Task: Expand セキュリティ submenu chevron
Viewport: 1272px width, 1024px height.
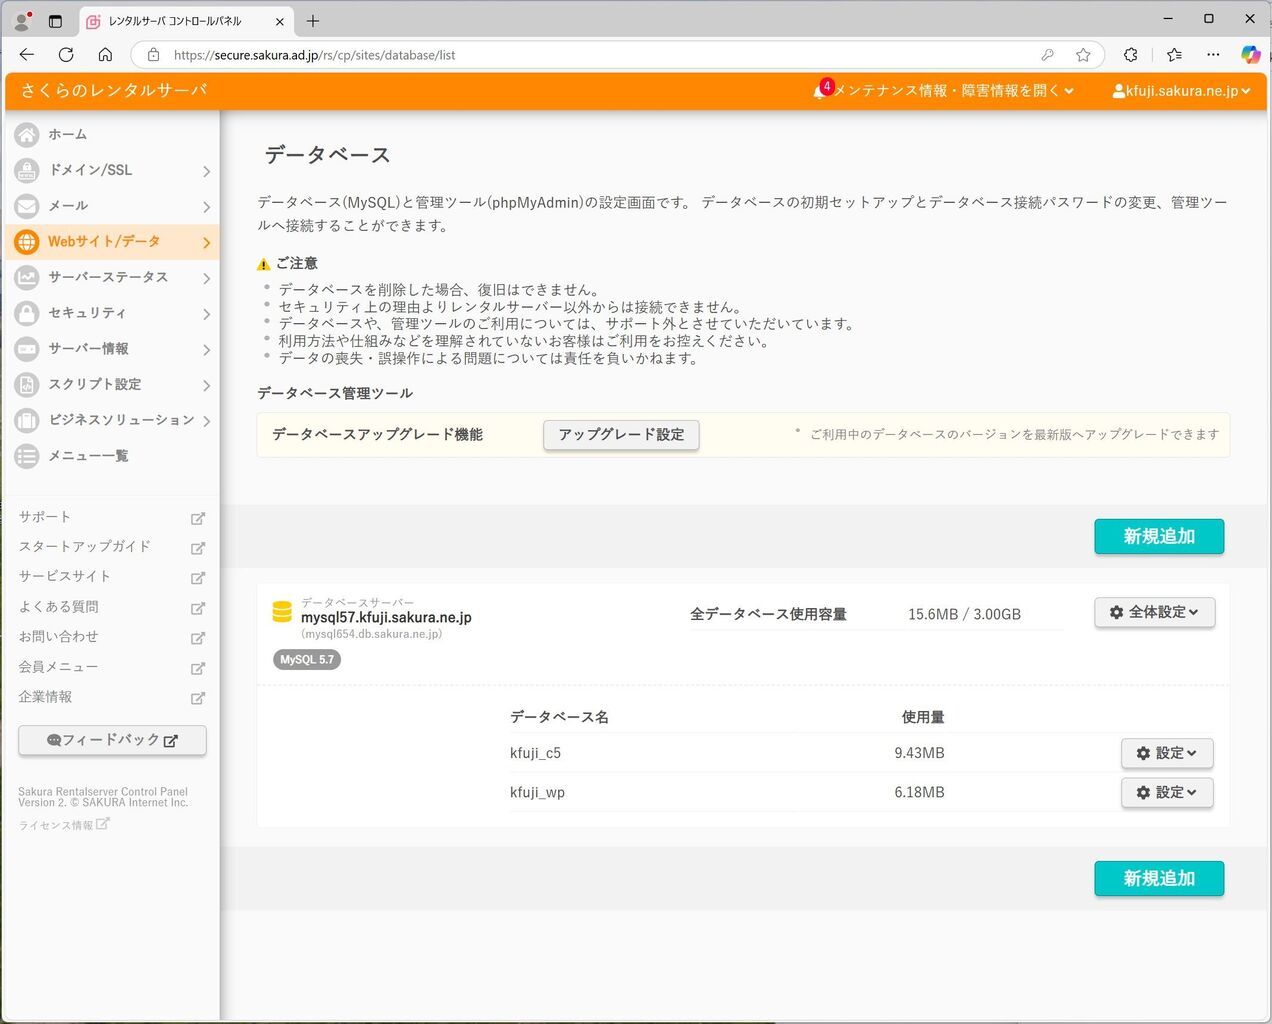Action: [206, 314]
